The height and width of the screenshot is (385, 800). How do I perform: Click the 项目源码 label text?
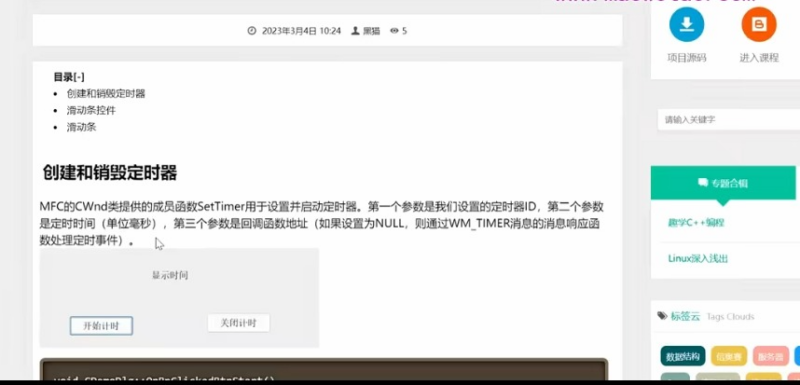686,58
